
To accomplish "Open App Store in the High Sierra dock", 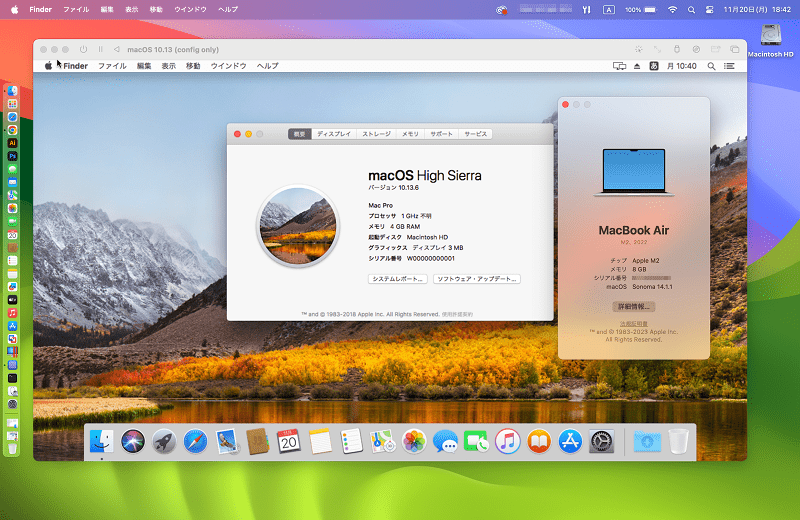I will [x=570, y=441].
